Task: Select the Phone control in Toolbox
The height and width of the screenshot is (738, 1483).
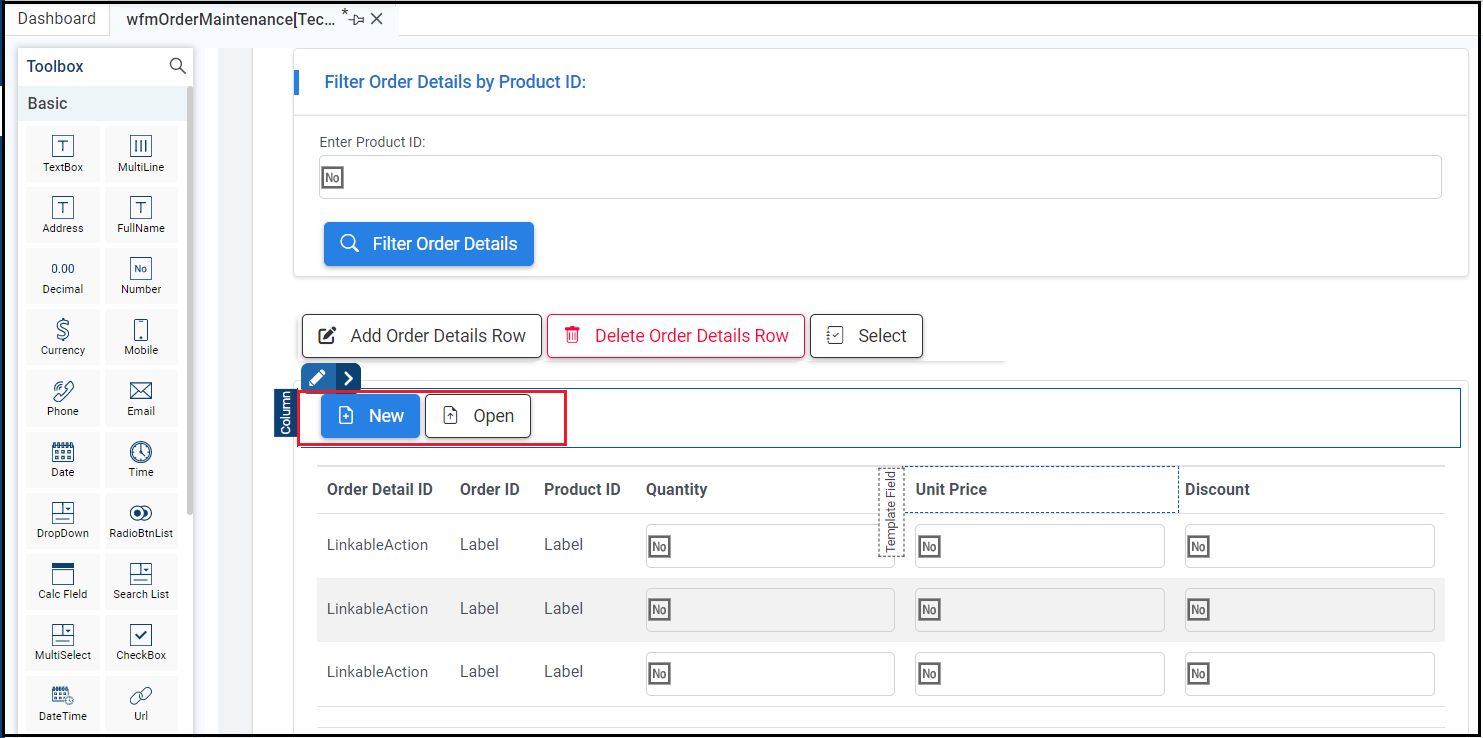Action: pyautogui.click(x=62, y=397)
